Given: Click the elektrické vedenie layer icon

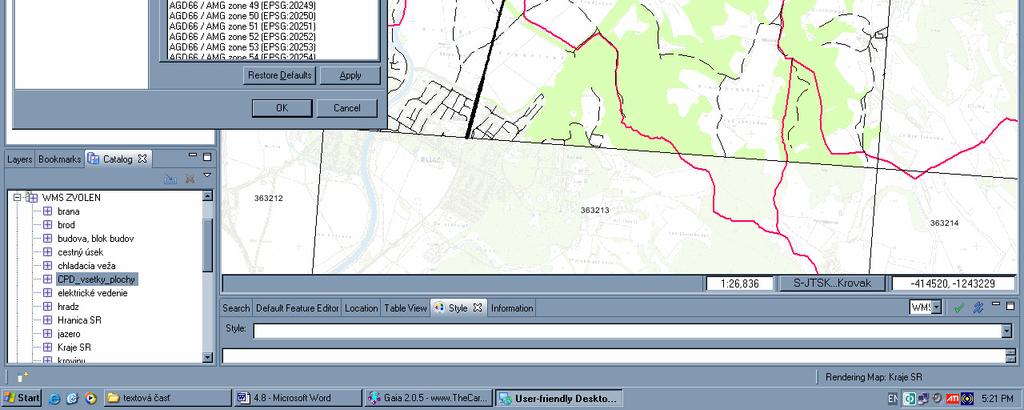Looking at the screenshot, I should [47, 293].
